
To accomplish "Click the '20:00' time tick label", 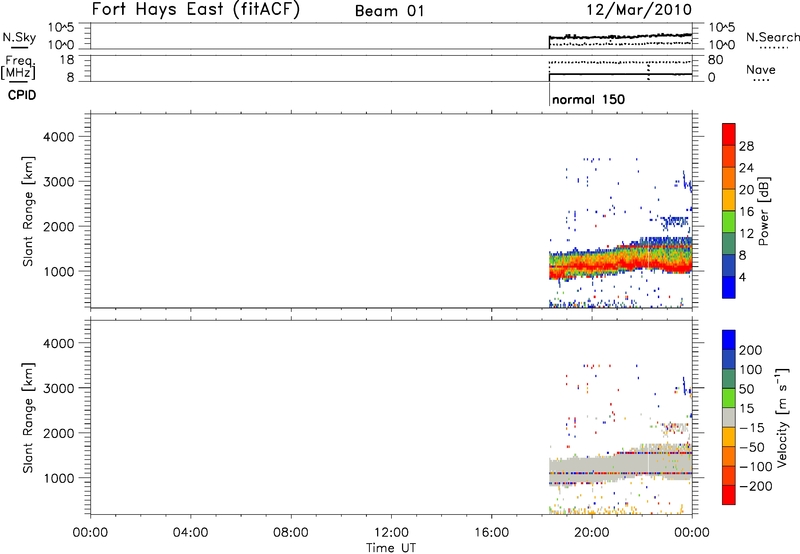I will [x=592, y=533].
